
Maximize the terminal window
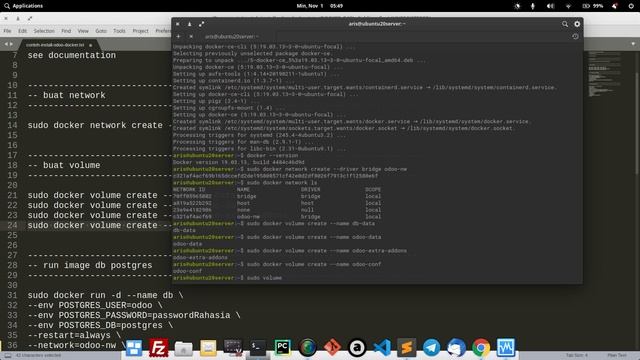coord(202,24)
